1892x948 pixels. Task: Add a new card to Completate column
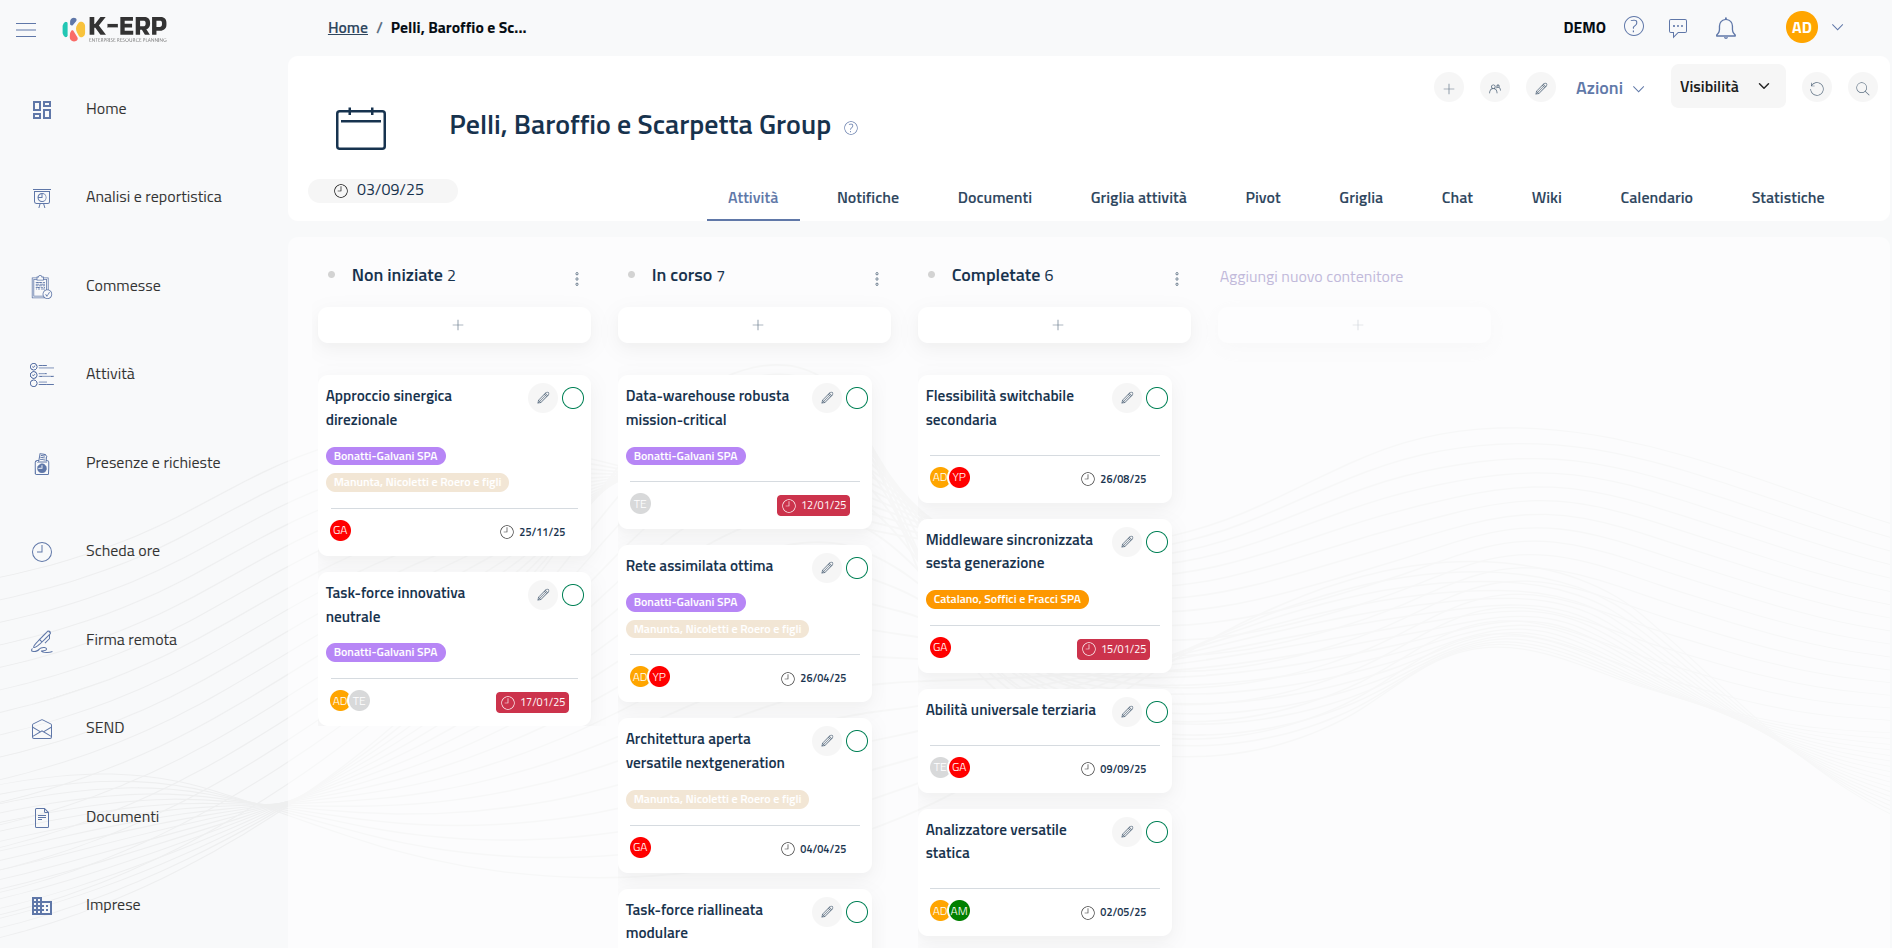coord(1057,325)
